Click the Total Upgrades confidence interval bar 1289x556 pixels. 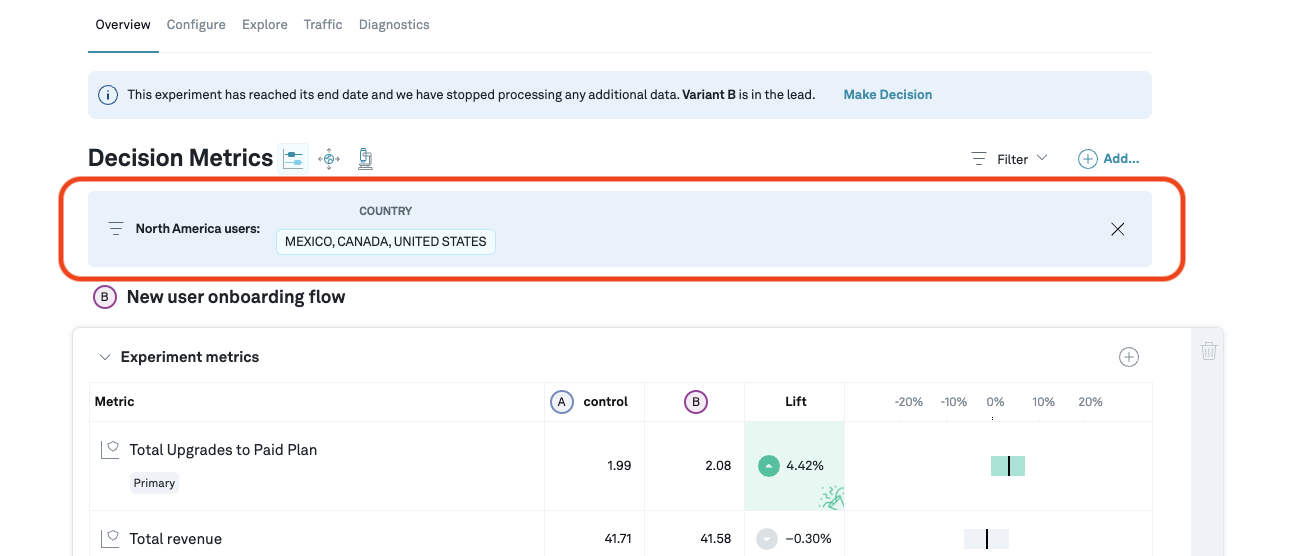click(x=1008, y=466)
